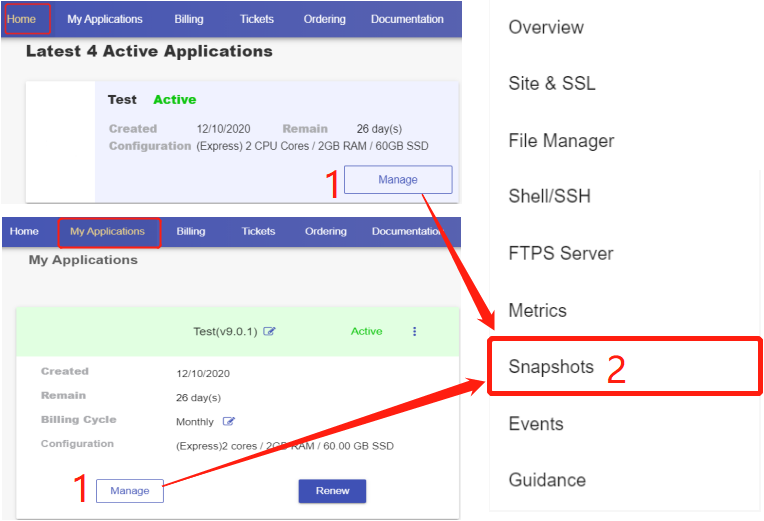Select the Shell/SSH menu entry

(x=549, y=197)
